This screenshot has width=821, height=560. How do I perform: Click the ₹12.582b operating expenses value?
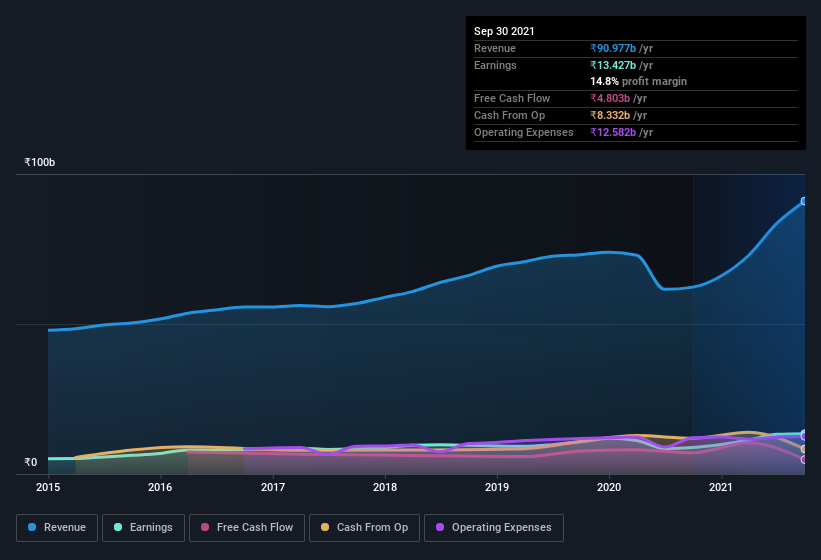click(613, 132)
